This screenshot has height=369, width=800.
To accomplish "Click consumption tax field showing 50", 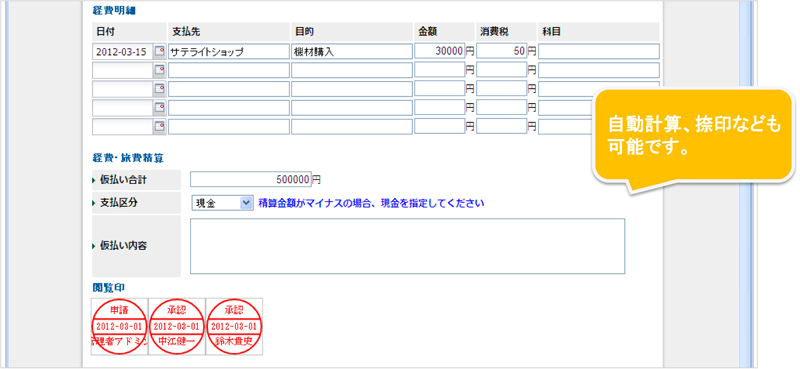I will (x=502, y=51).
